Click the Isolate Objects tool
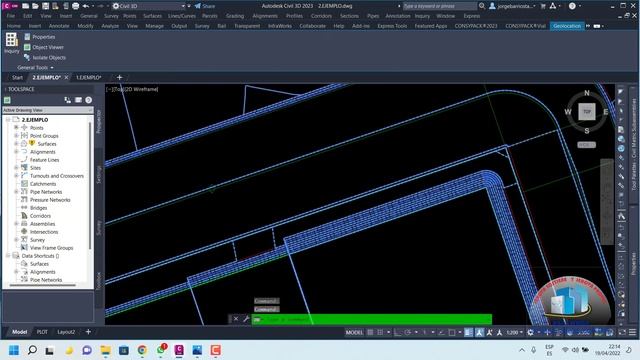The height and width of the screenshot is (360, 640). pos(45,58)
